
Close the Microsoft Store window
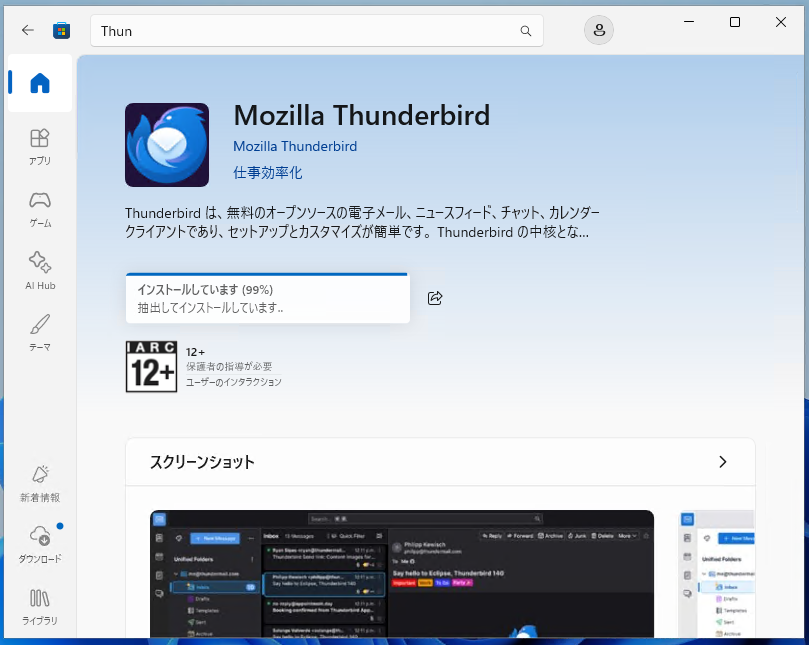pos(781,22)
